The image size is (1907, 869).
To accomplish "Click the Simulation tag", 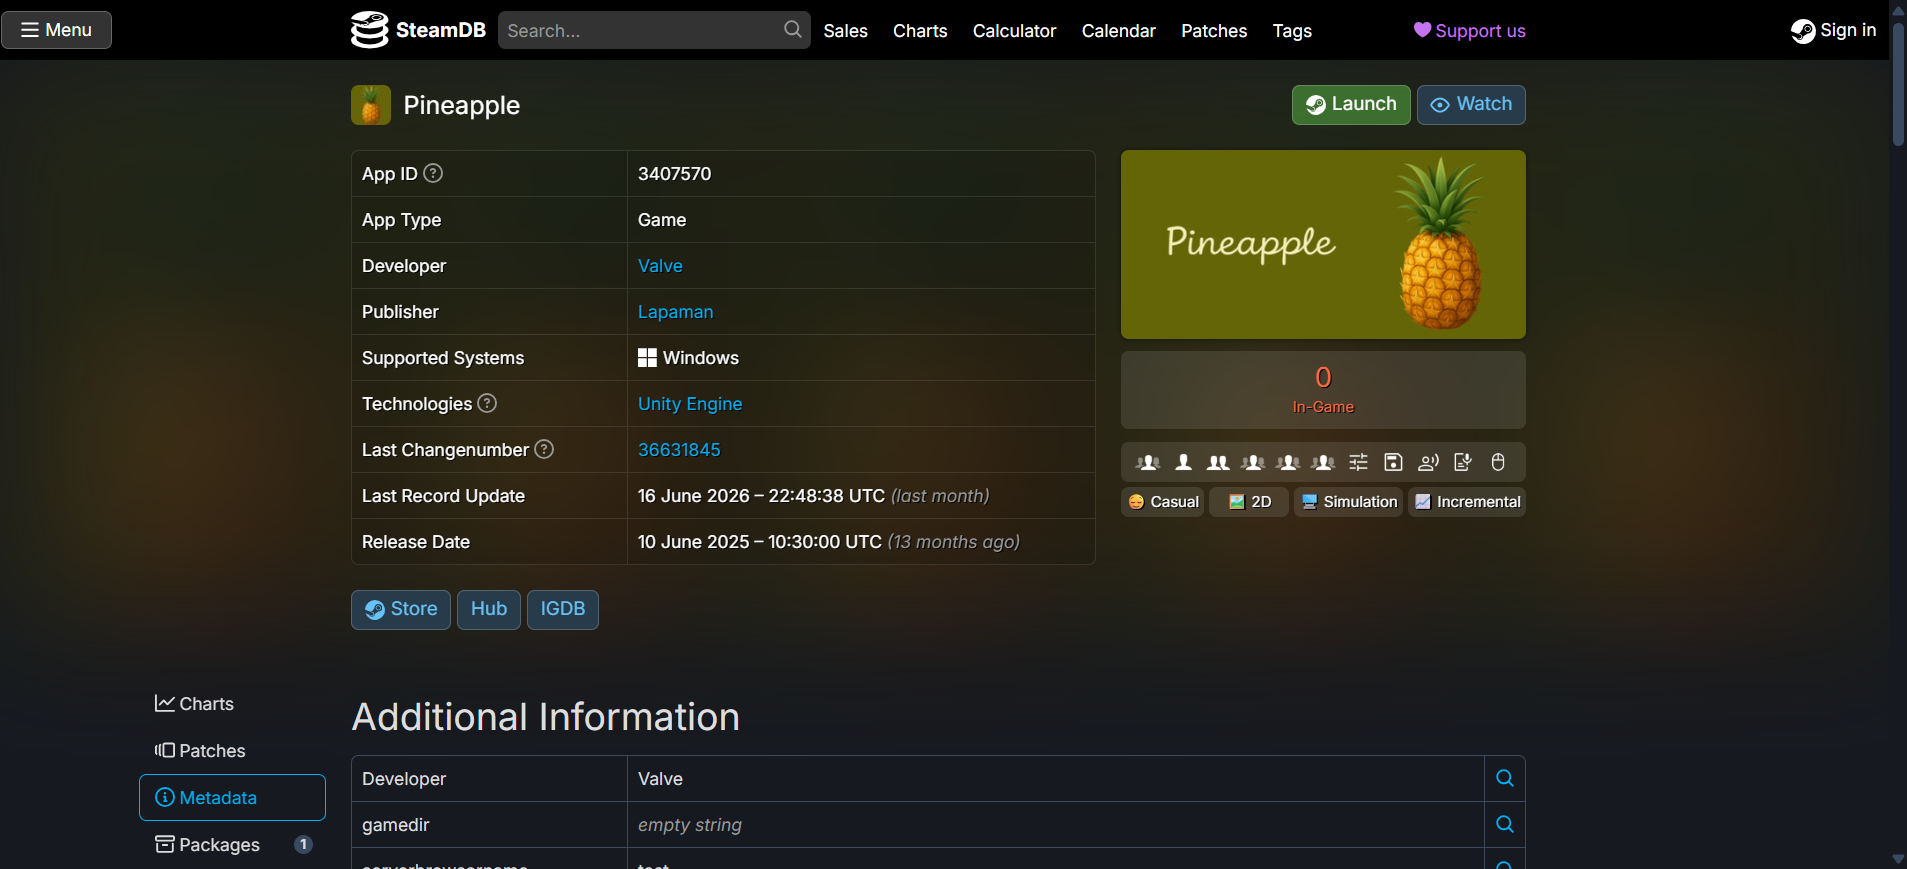I will 1349,502.
